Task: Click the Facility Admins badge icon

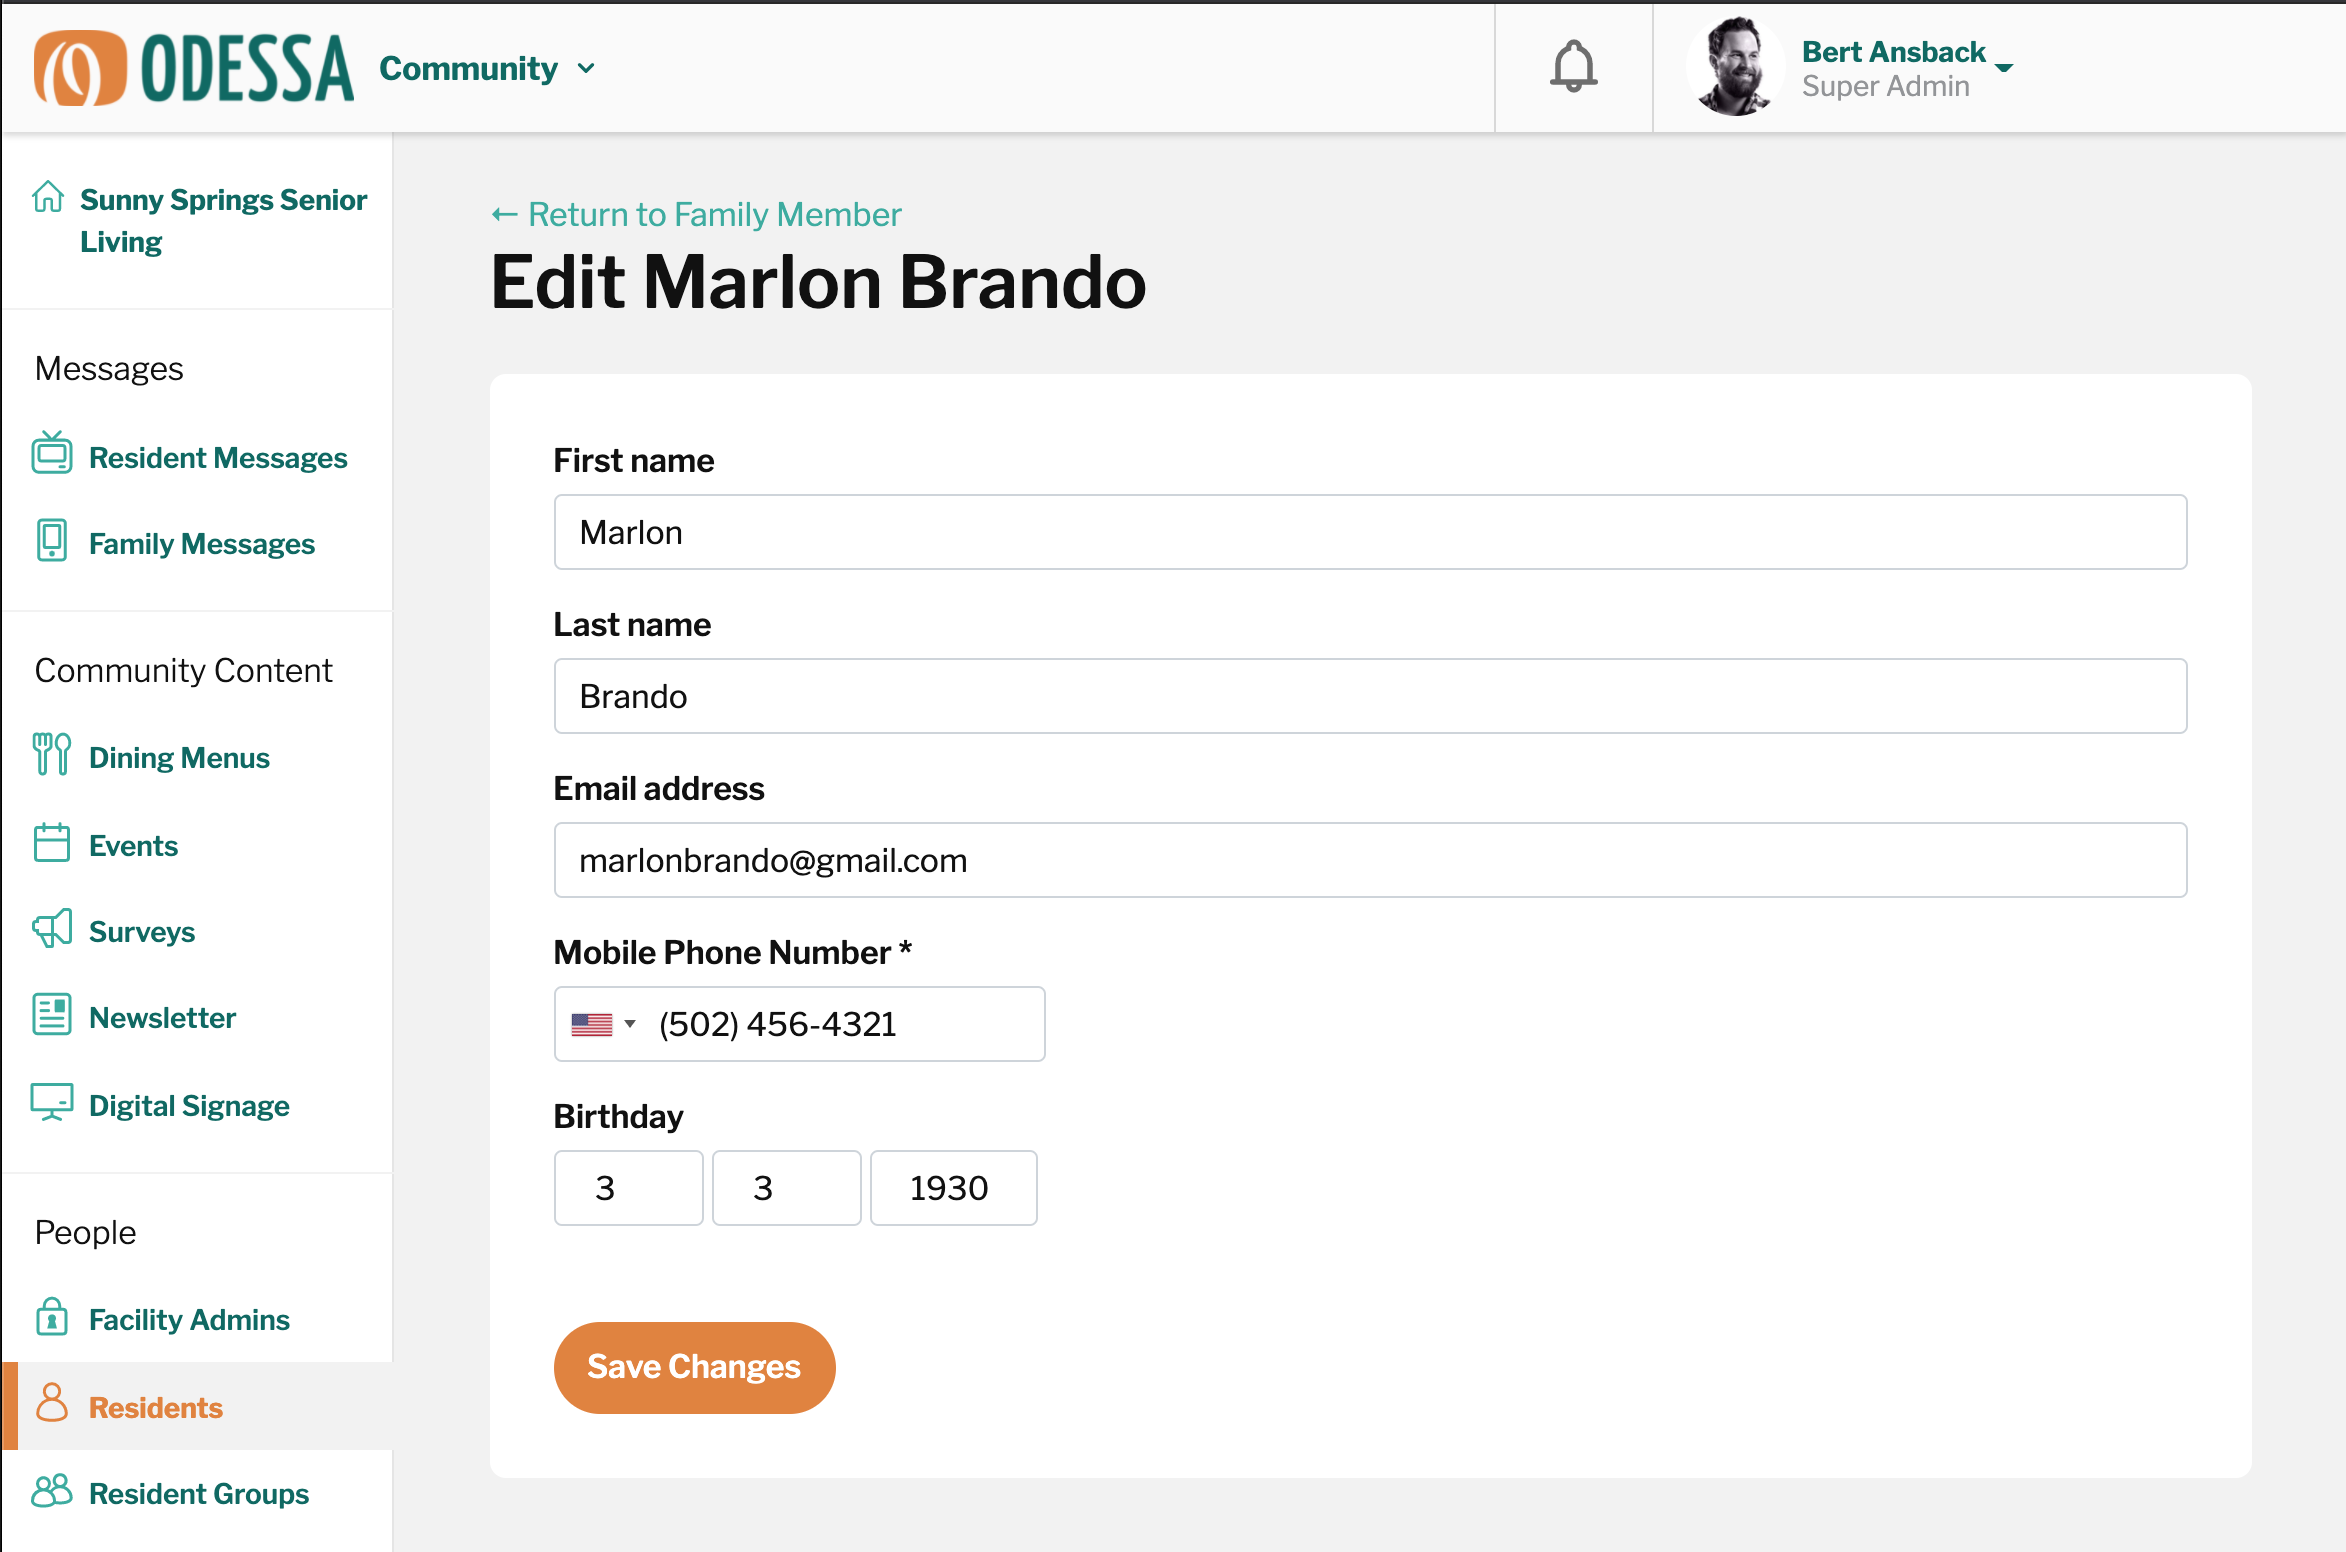Action: (52, 1316)
